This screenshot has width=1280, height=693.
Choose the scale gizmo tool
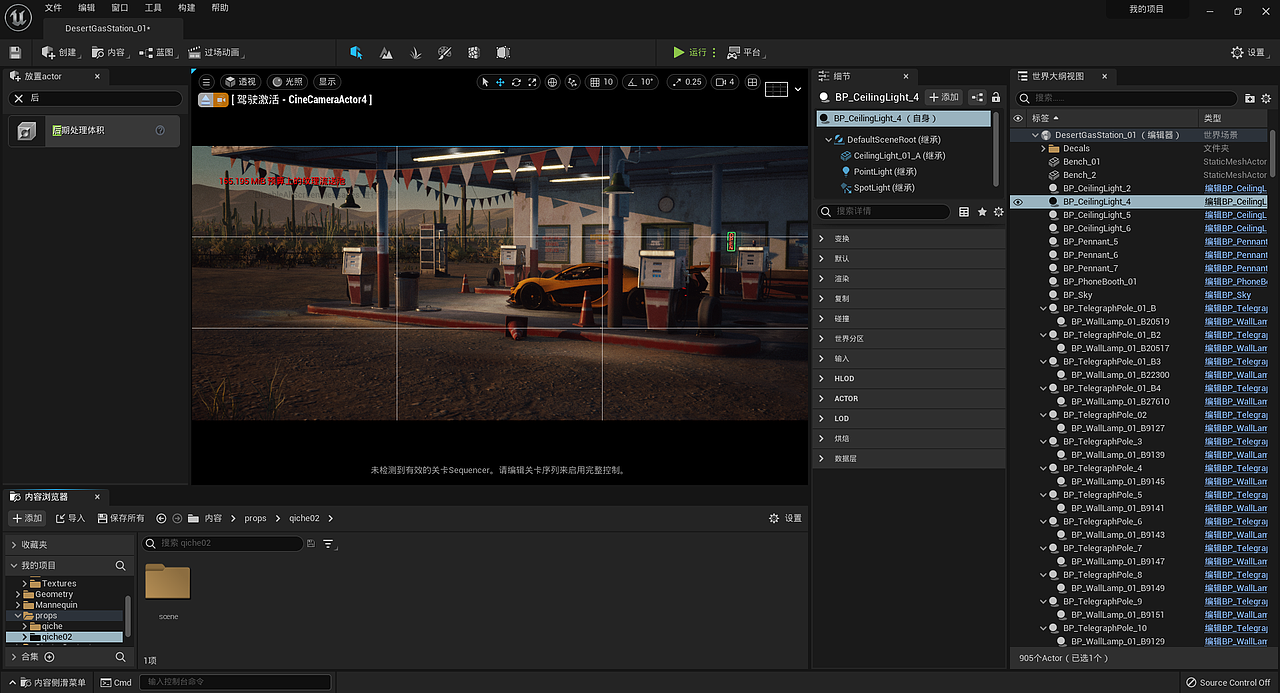[532, 82]
